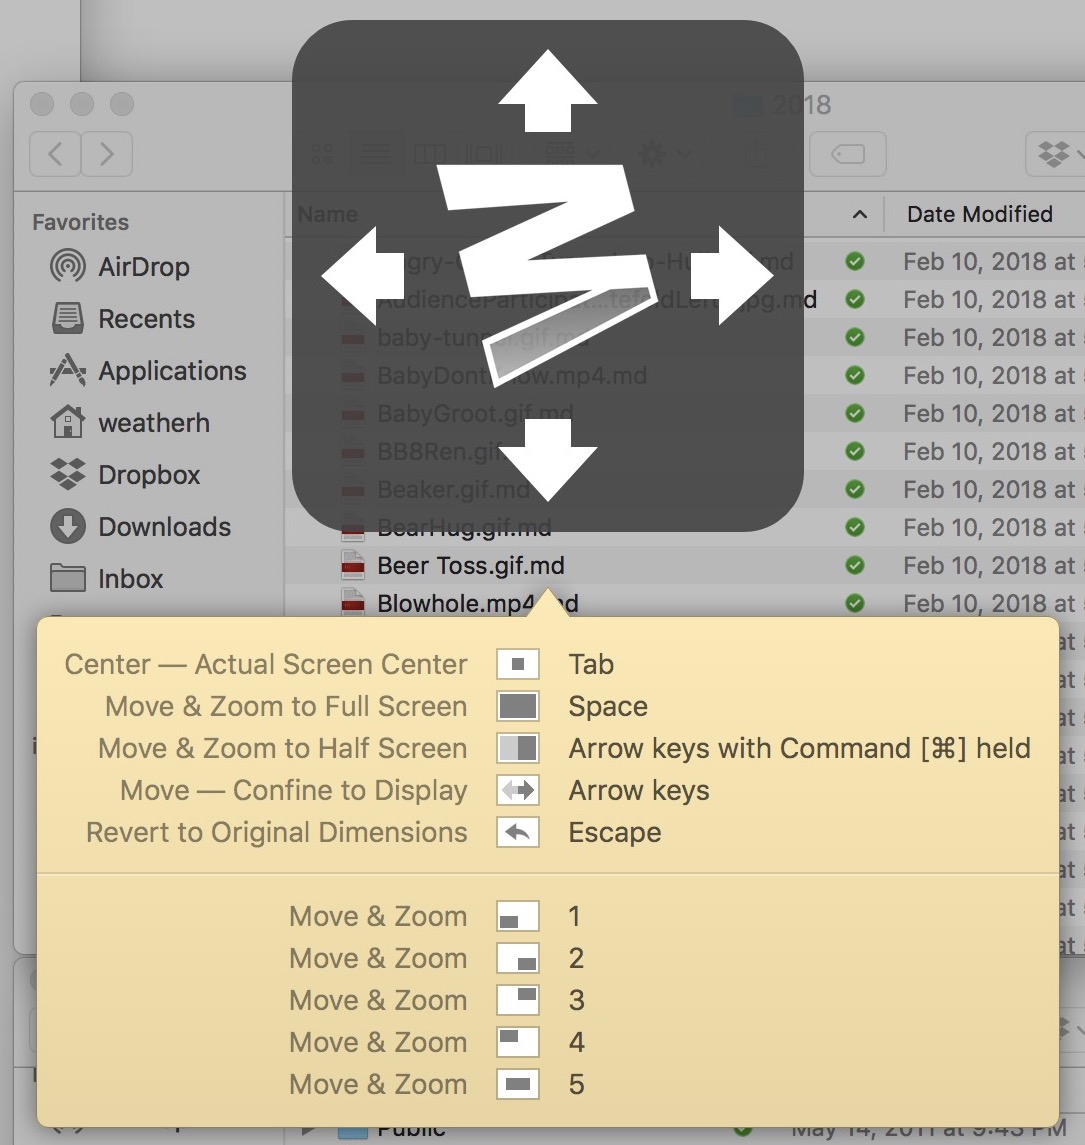
Task: Click the right arrow in the Moom overlay
Action: (x=732, y=275)
